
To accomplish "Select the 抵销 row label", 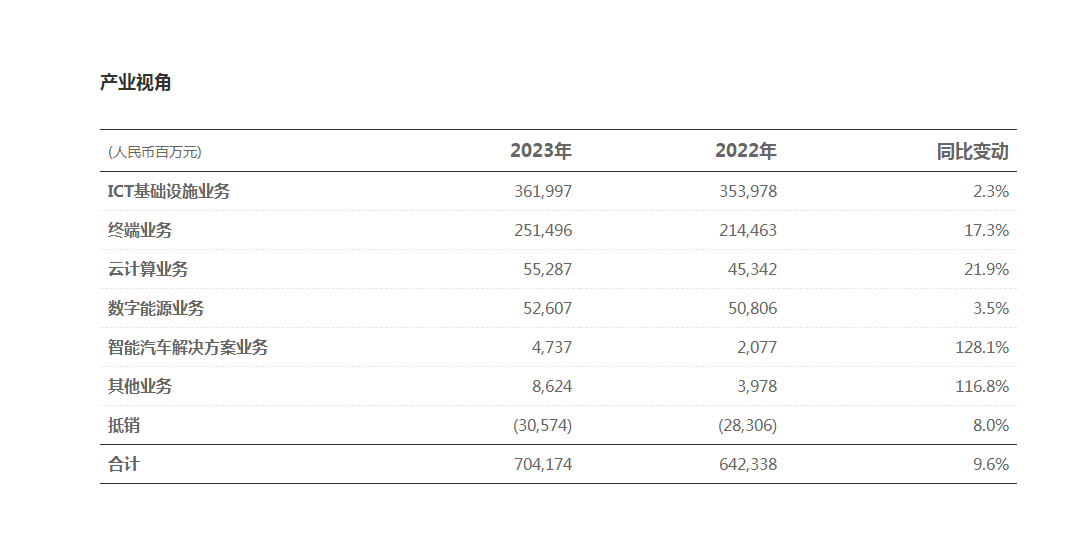I will (x=124, y=425).
